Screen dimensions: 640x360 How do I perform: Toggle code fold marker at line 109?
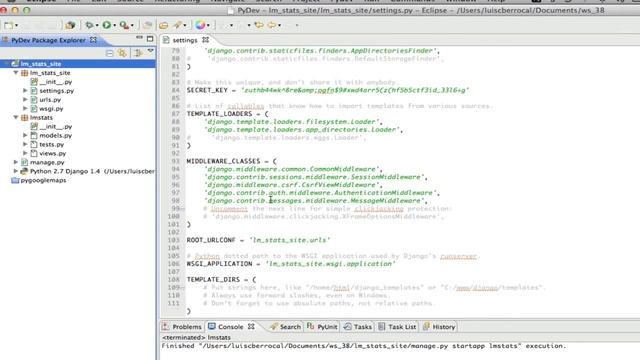(183, 288)
